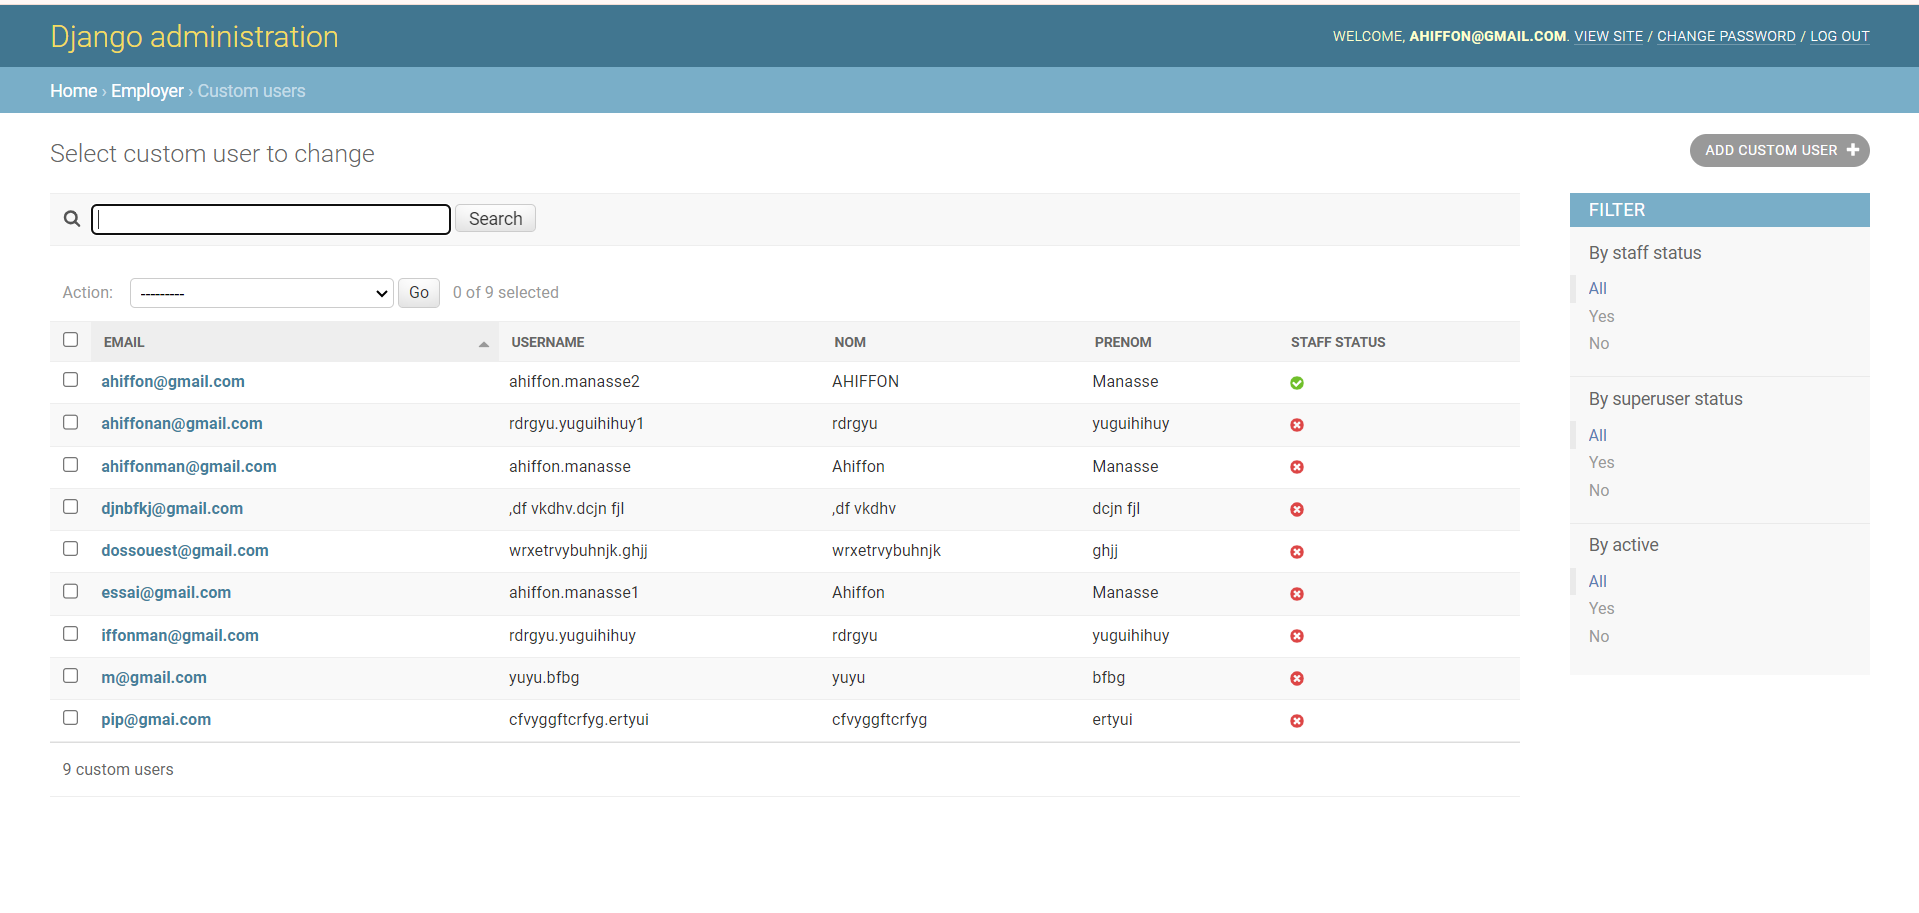The height and width of the screenshot is (913, 1919).
Task: Filter by staff status Yes
Action: tap(1601, 316)
